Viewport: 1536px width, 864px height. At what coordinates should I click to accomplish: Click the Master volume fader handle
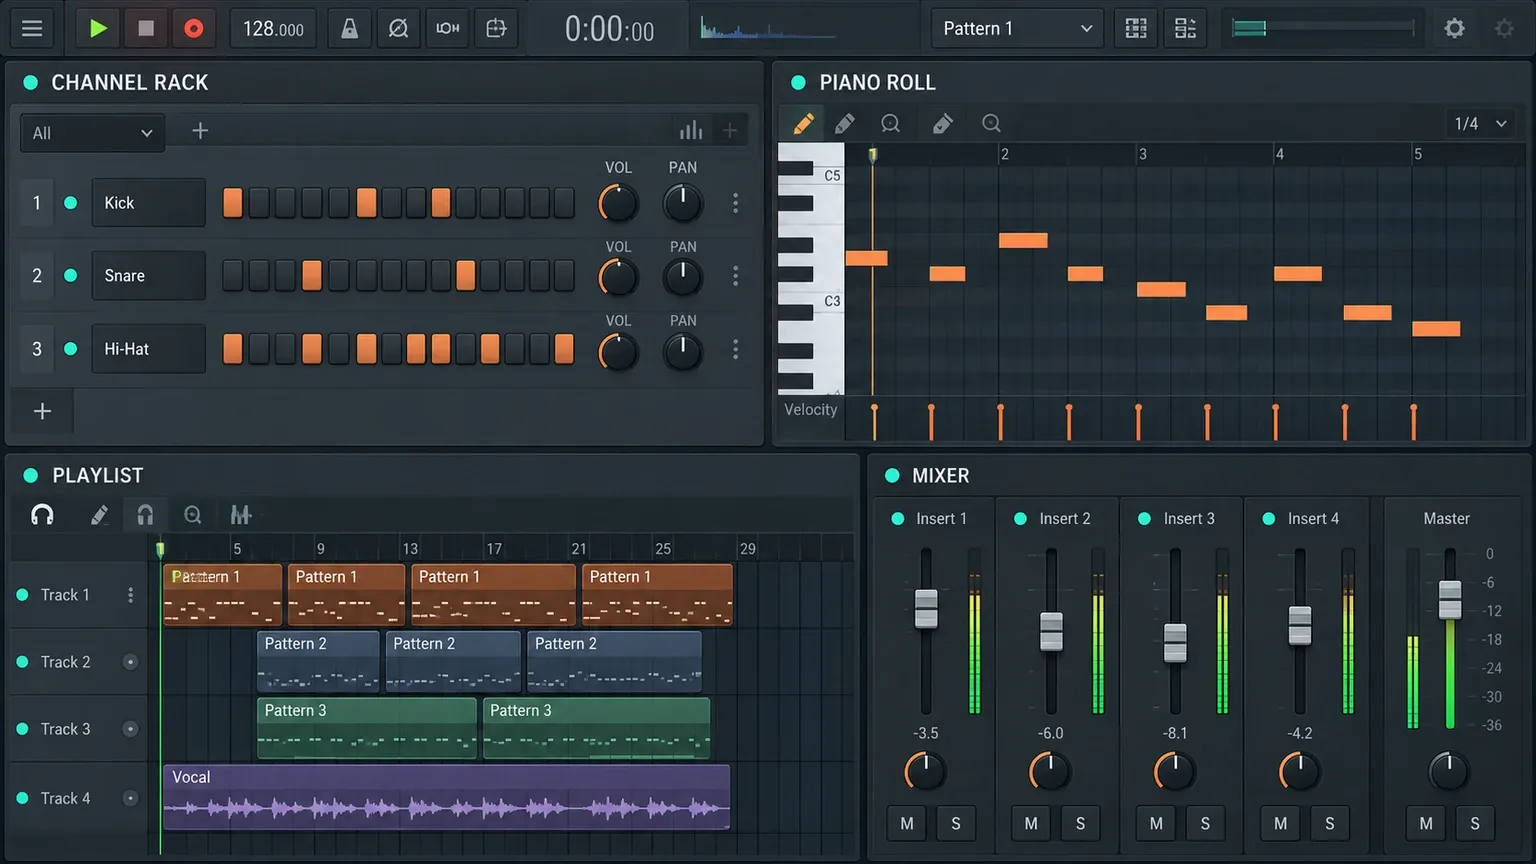click(x=1450, y=600)
